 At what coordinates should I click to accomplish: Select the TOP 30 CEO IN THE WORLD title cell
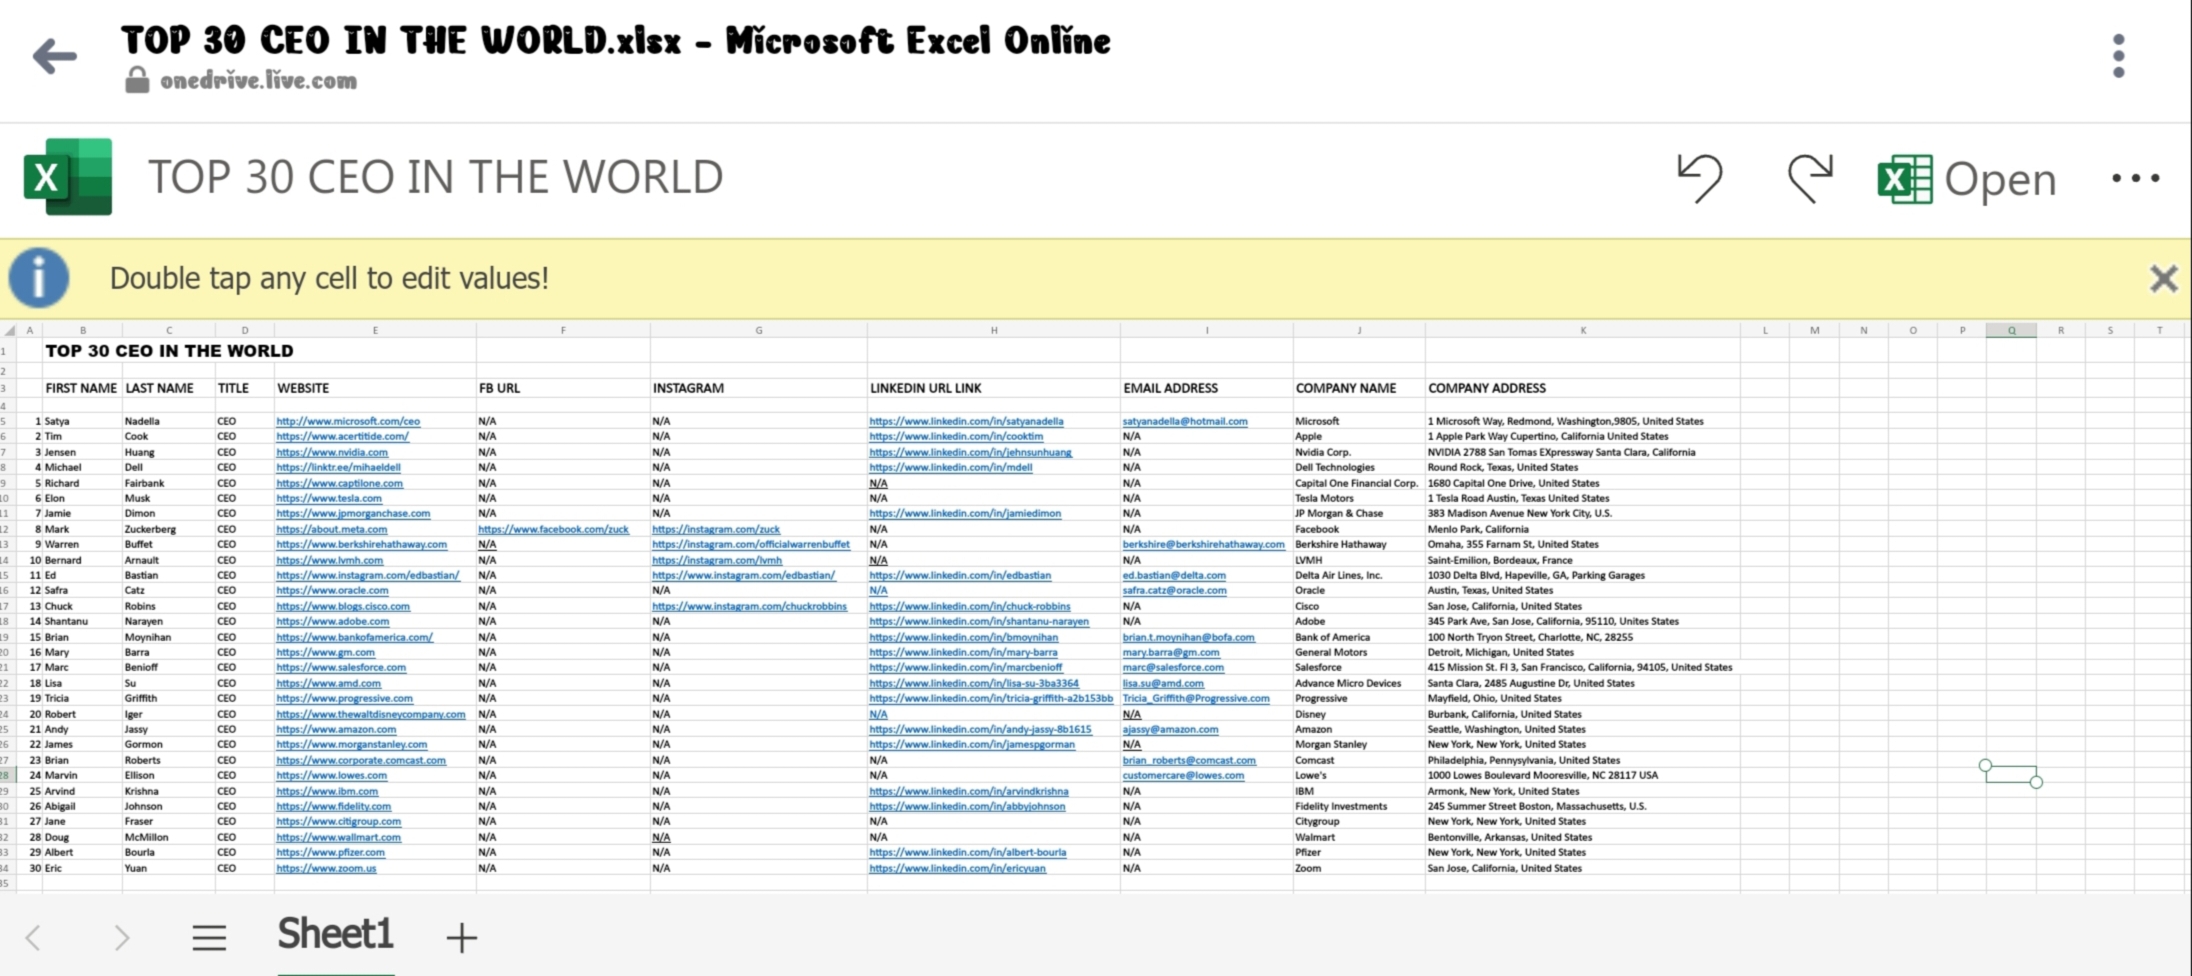pyautogui.click(x=169, y=351)
